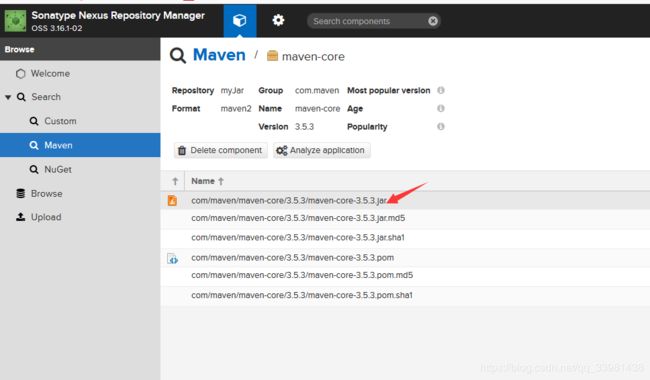Click the Analyze application button
This screenshot has height=380, width=650.
322,150
